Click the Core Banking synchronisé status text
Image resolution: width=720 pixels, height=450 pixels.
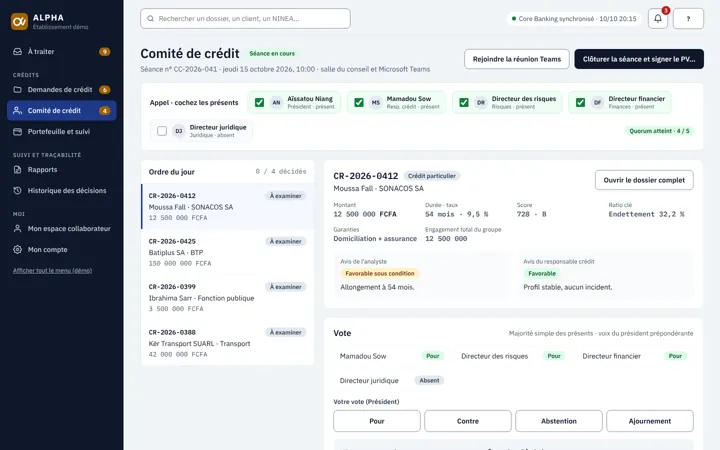pos(577,19)
